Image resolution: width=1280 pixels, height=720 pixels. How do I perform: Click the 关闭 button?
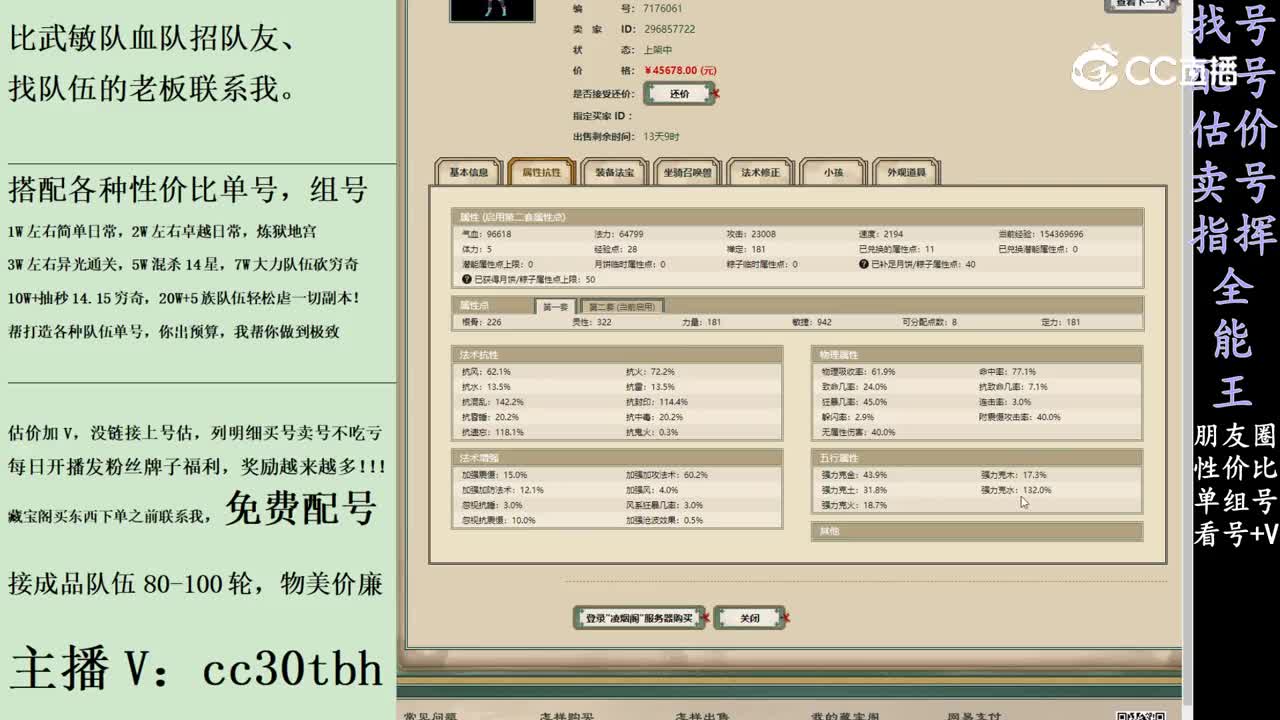tap(750, 618)
